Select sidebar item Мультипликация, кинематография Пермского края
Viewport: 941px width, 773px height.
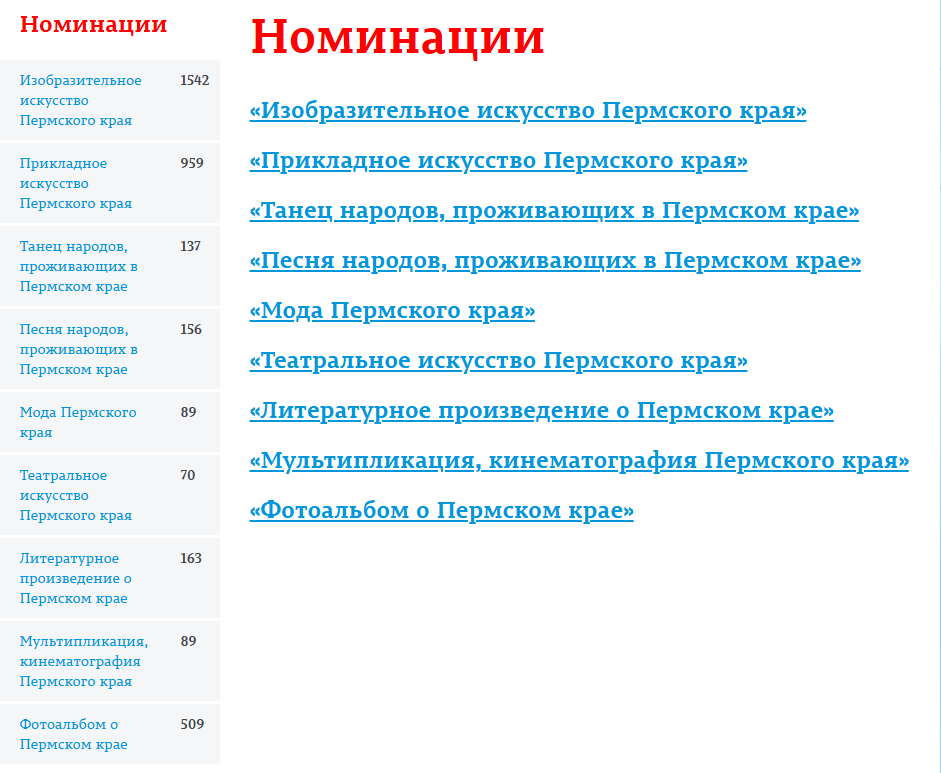click(x=83, y=661)
